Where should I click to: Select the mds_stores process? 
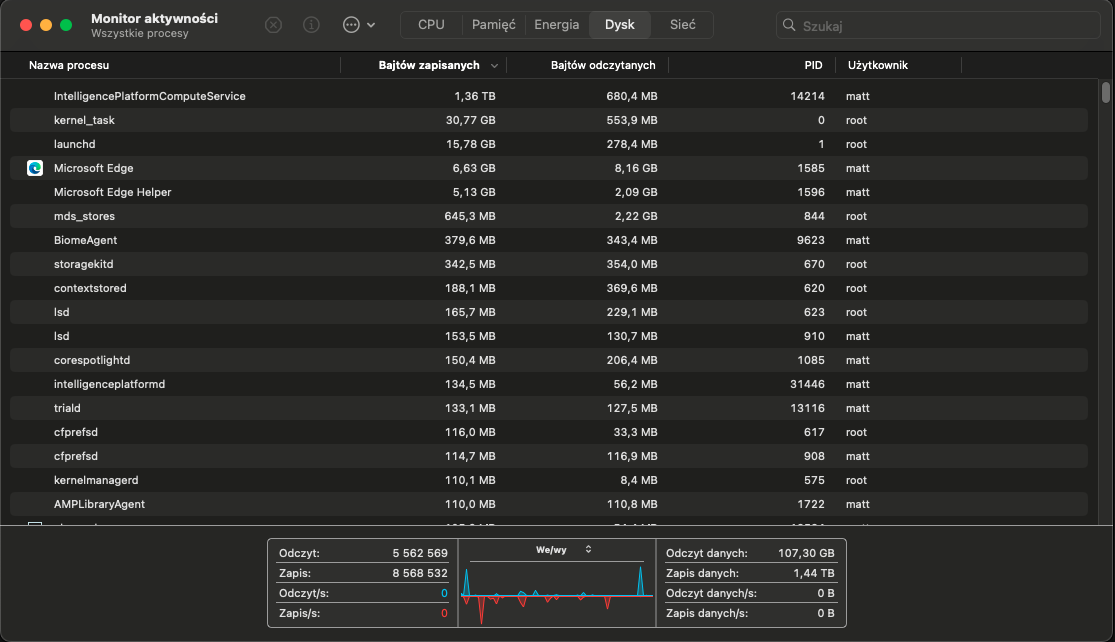click(x=549, y=216)
